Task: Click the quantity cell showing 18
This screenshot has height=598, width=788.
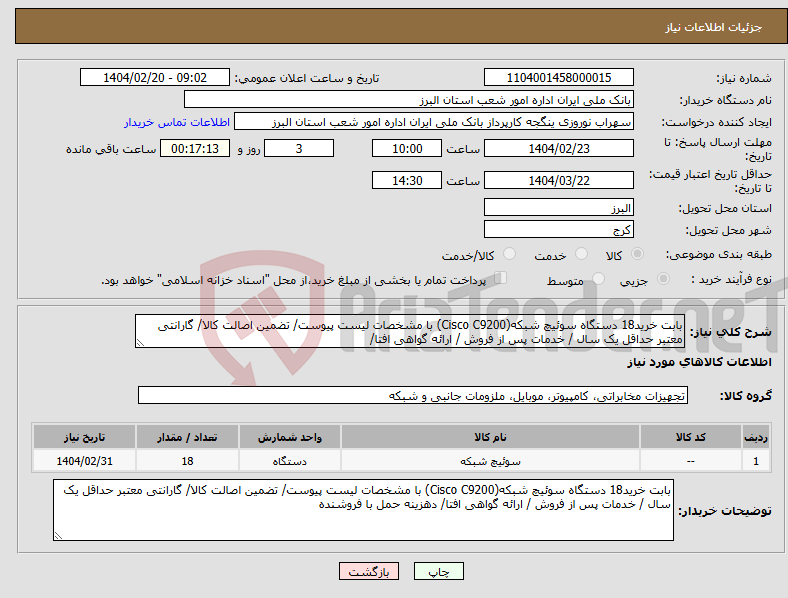Action: click(187, 461)
